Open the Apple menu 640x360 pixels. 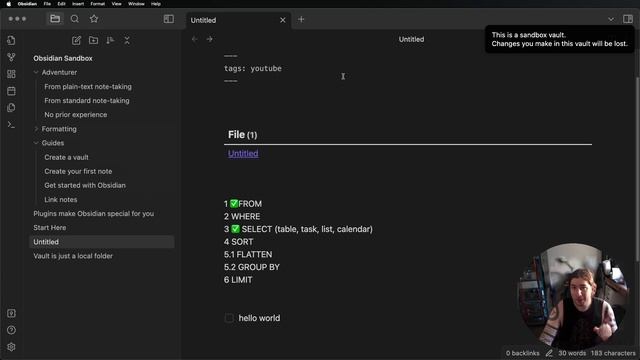pyautogui.click(x=9, y=4)
